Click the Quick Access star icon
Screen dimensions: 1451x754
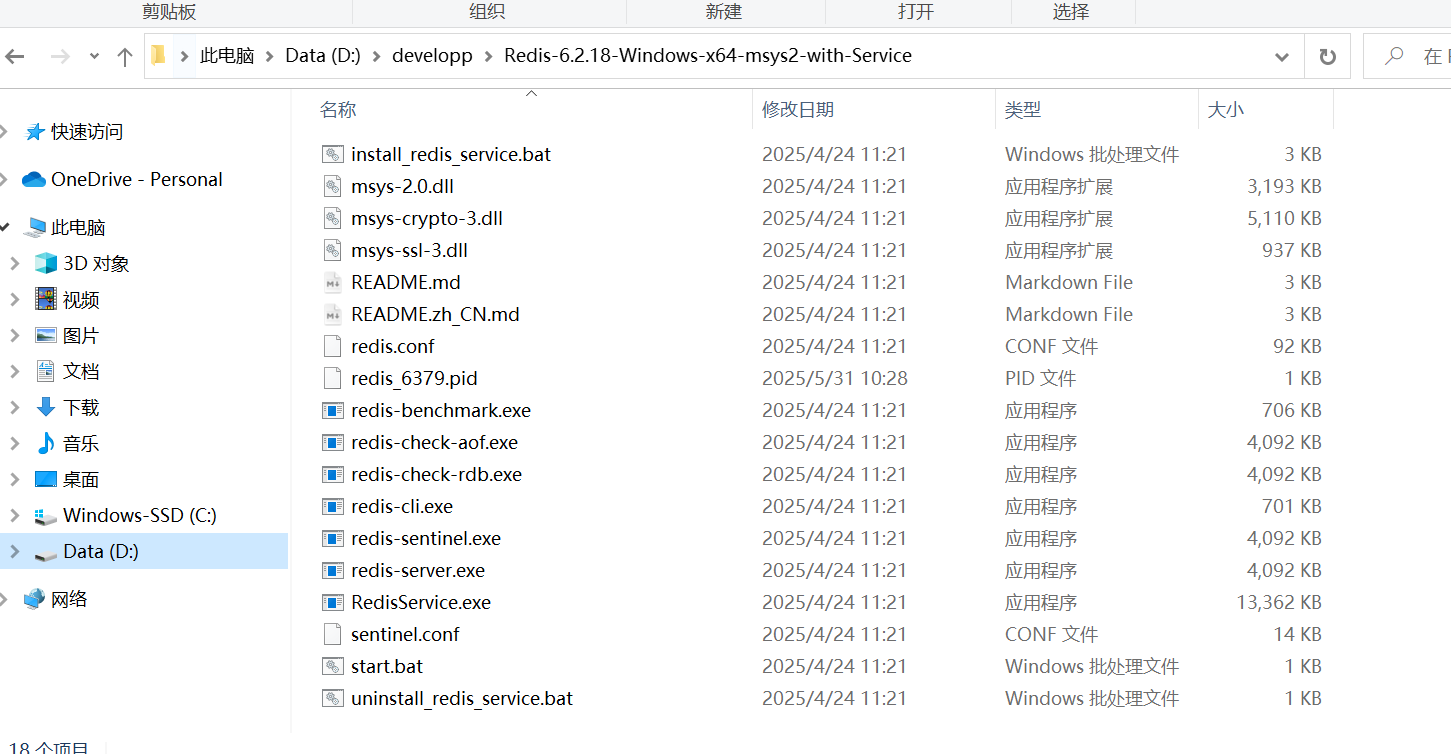point(35,131)
